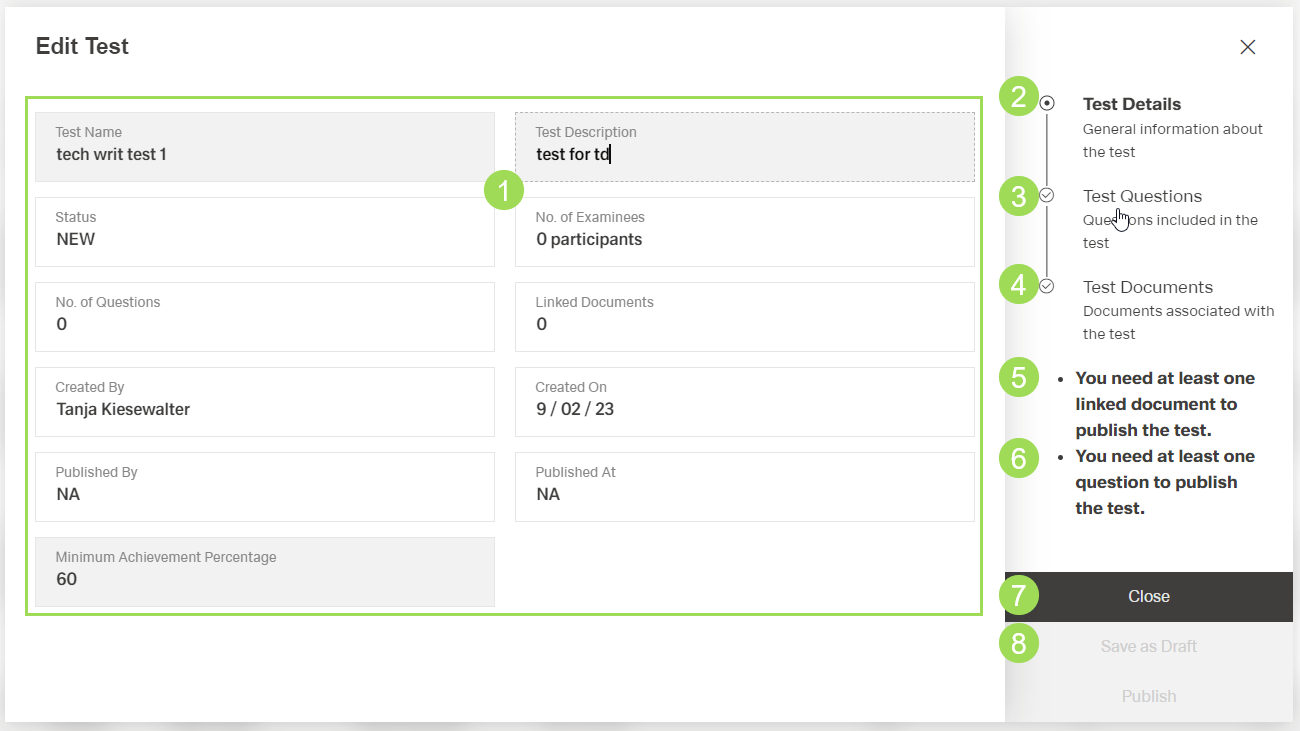
Task: Click the green callout badge number 1
Action: point(504,190)
